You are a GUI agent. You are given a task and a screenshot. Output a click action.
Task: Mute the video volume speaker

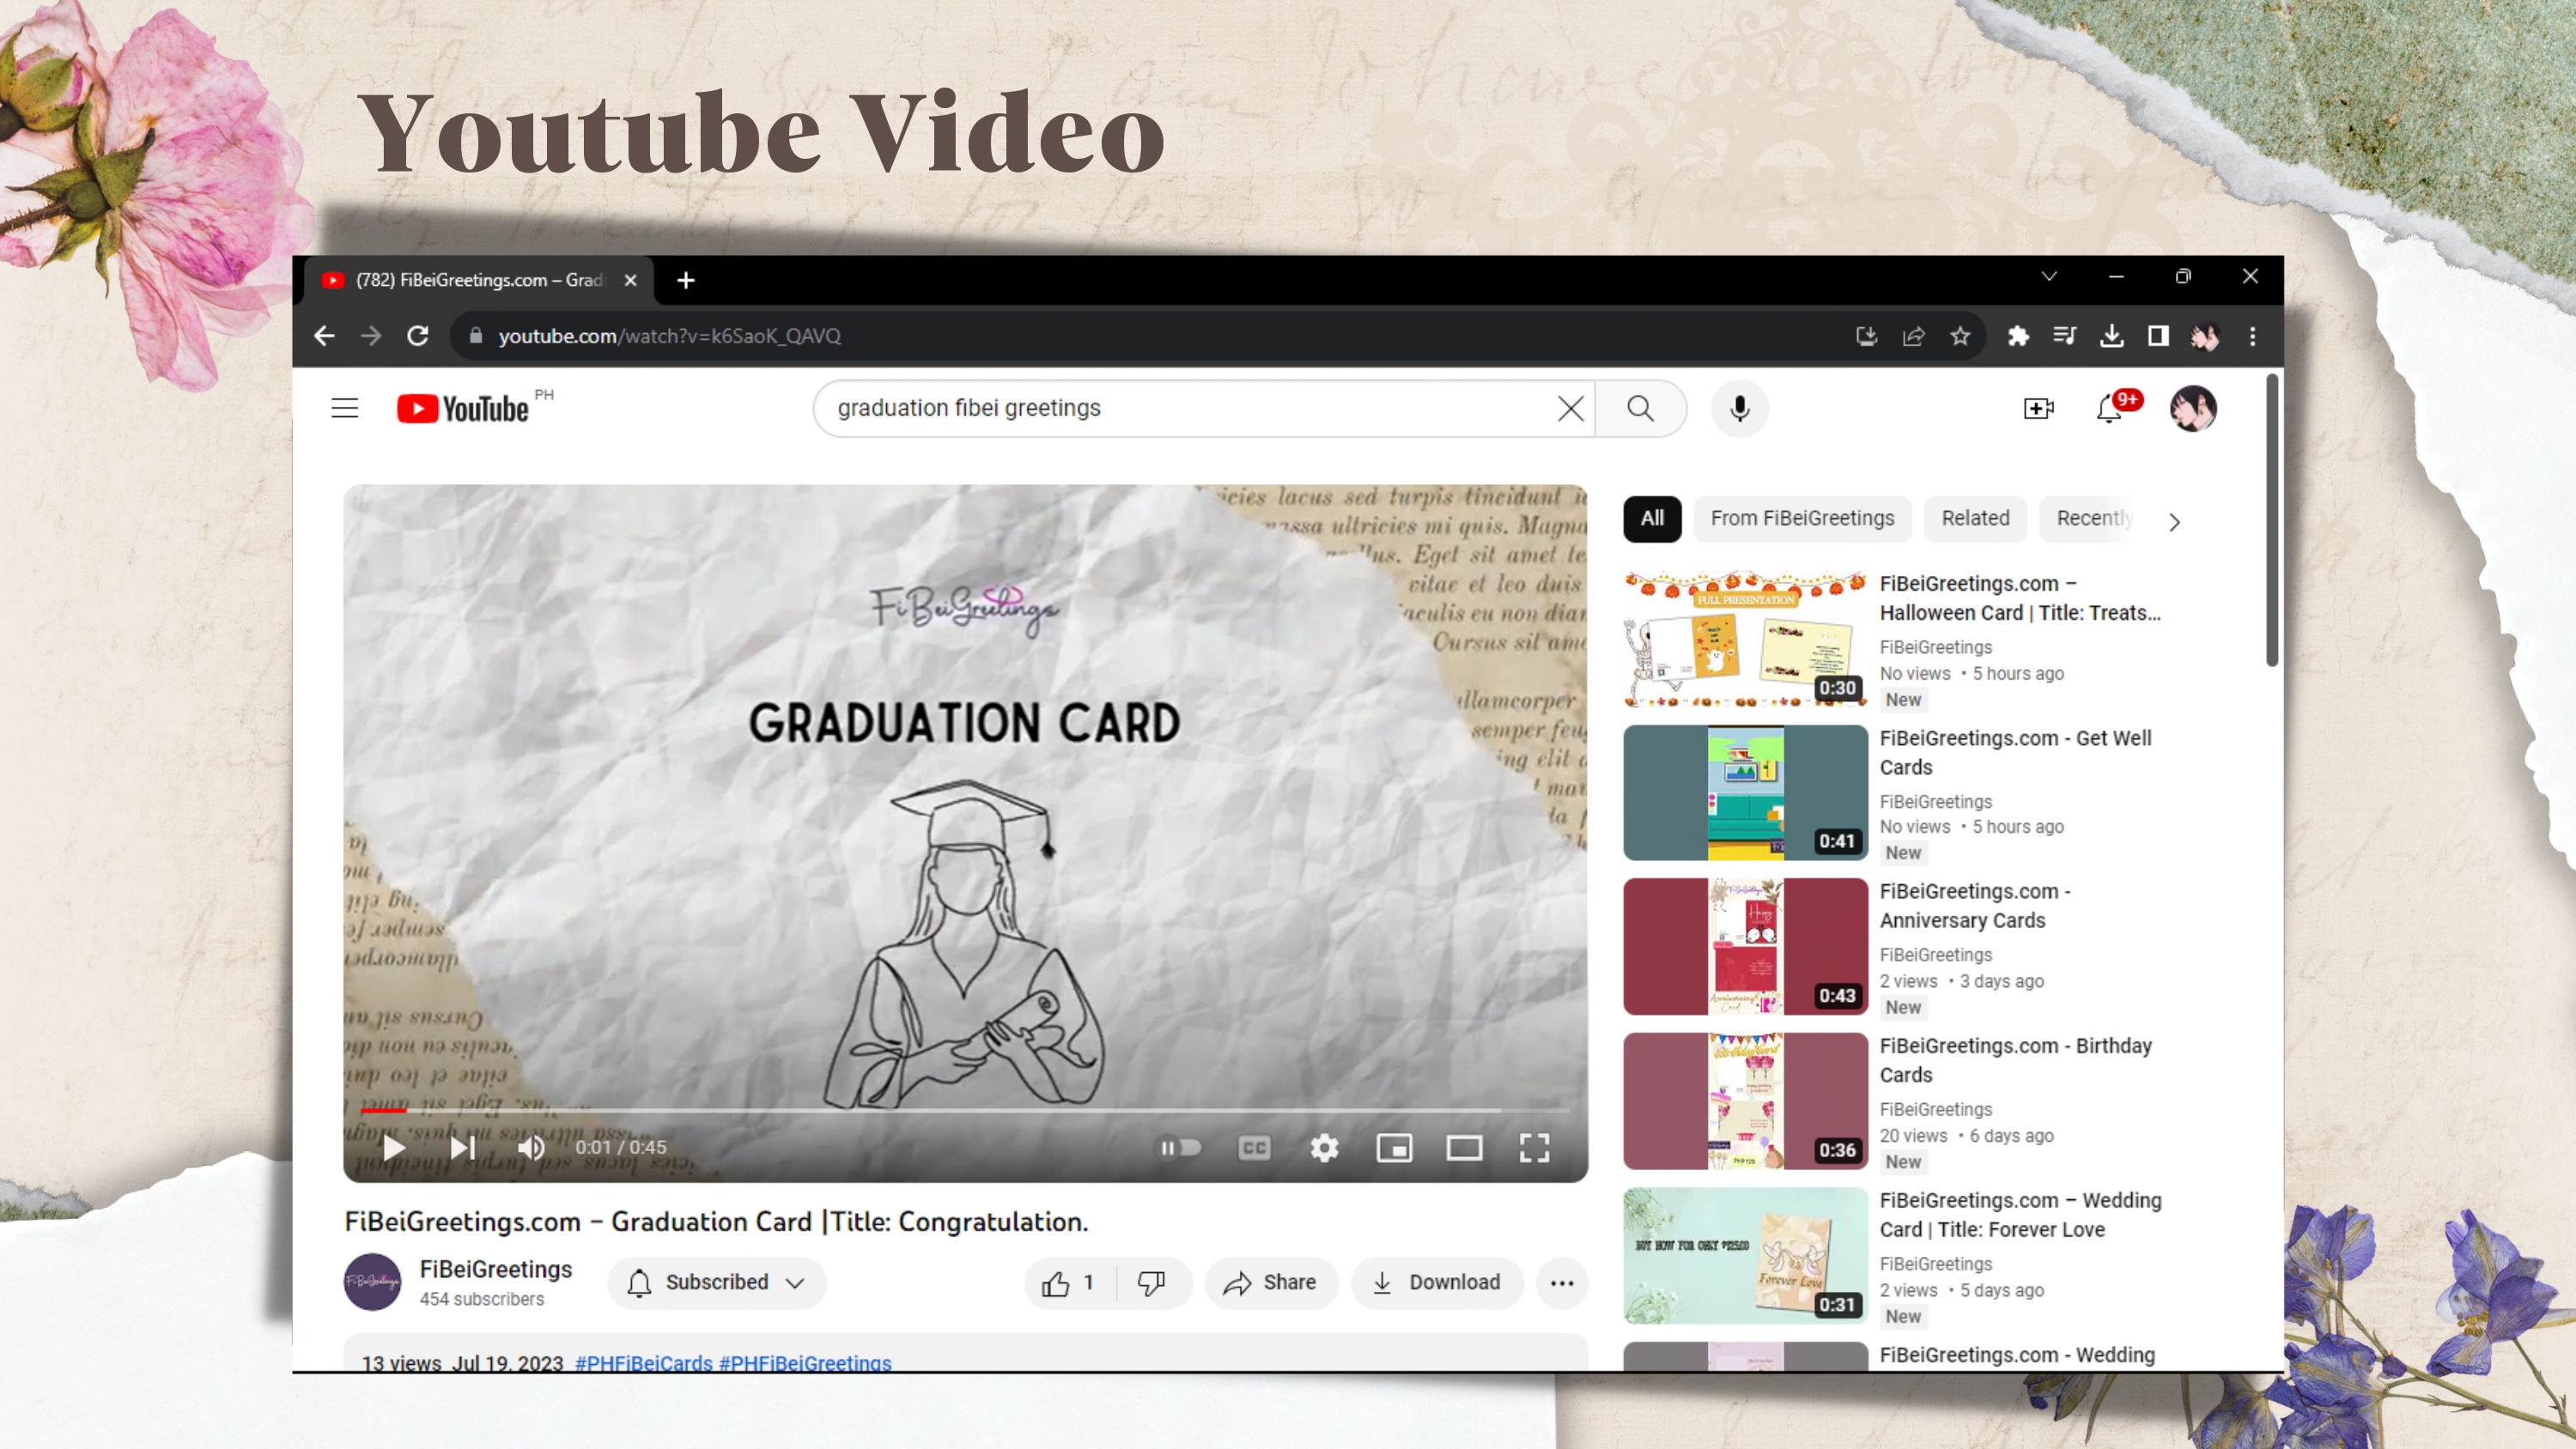pos(531,1147)
